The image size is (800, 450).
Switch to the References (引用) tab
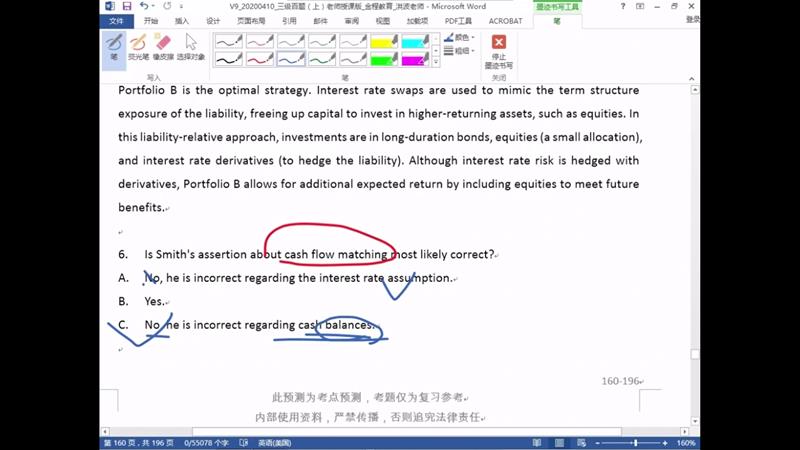(289, 21)
